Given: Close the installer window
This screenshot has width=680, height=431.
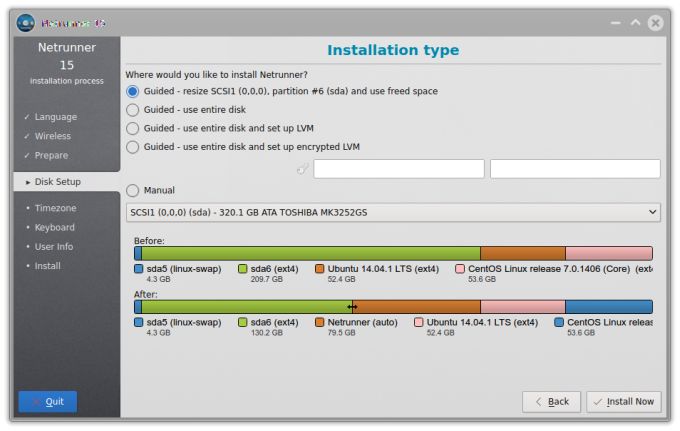Looking at the screenshot, I should click(x=655, y=23).
